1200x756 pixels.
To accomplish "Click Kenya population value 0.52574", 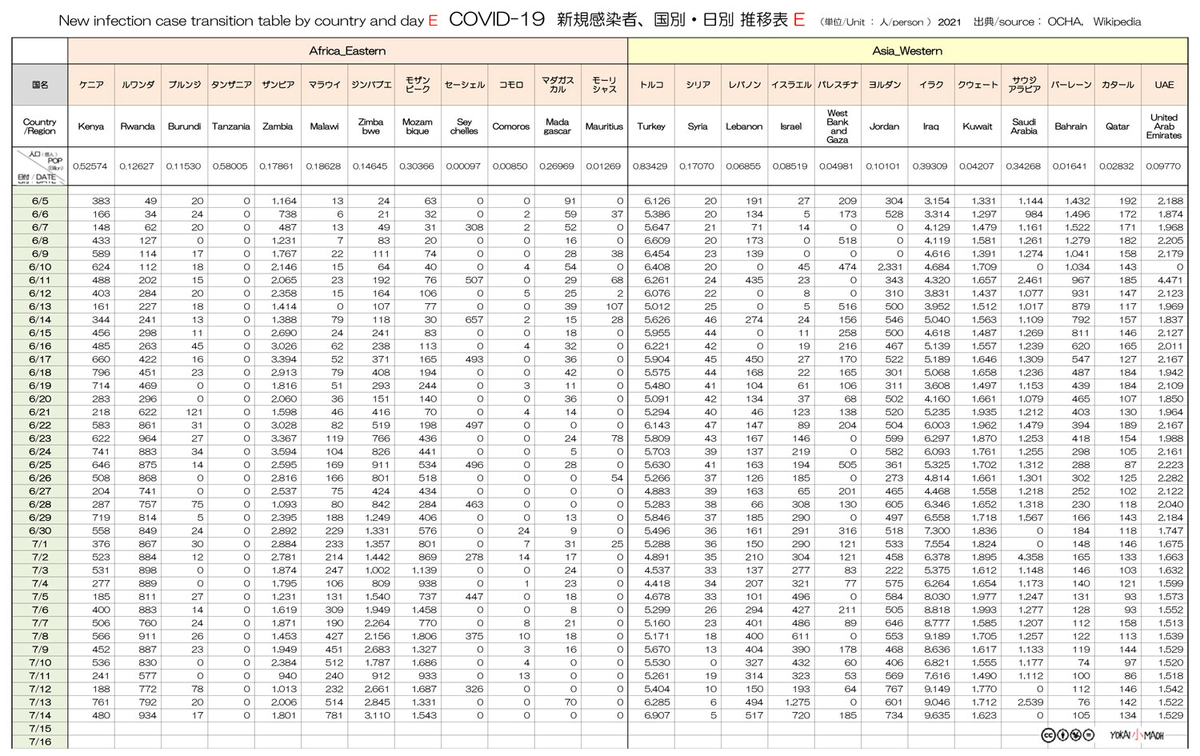I will (x=91, y=167).
